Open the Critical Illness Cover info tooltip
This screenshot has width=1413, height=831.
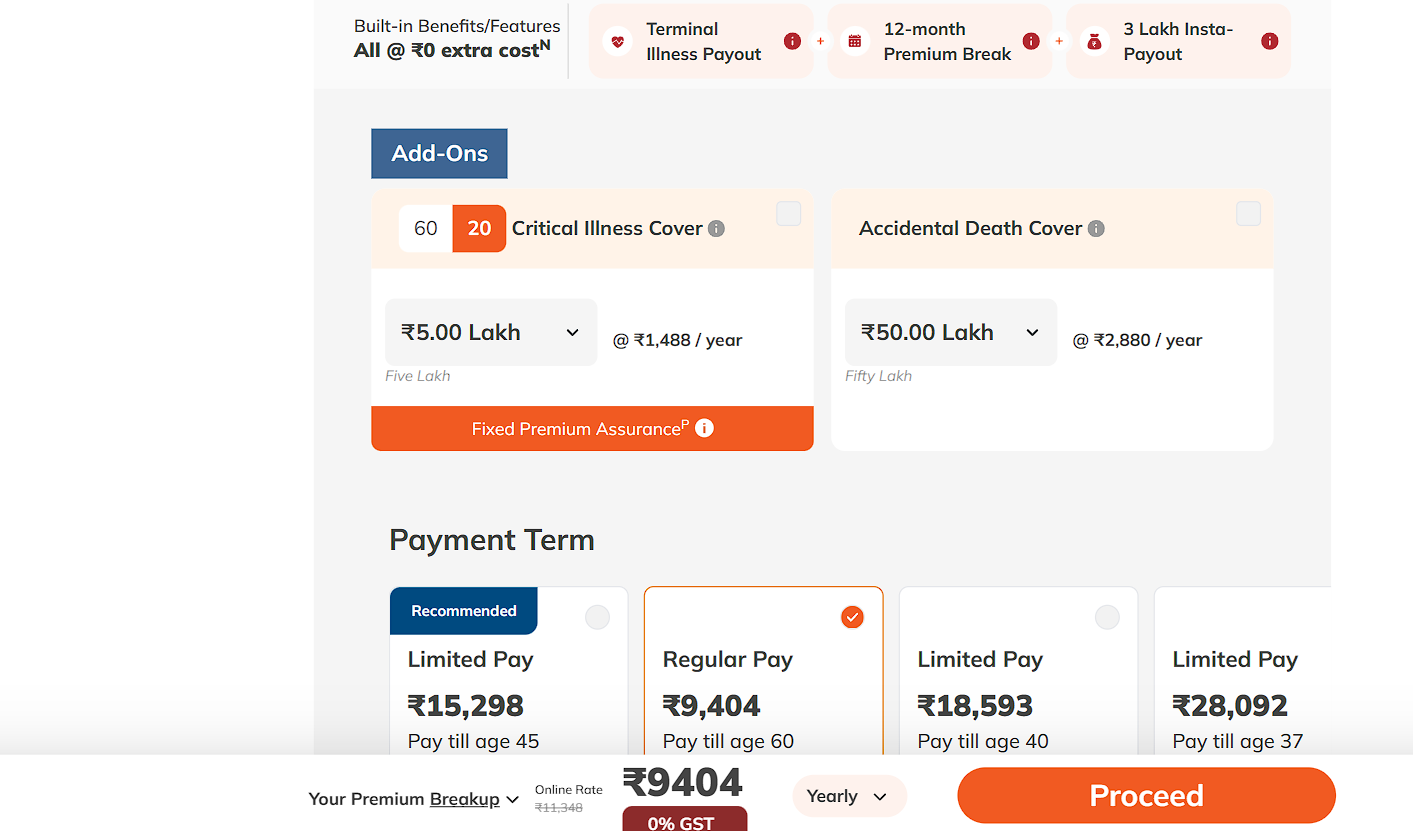coord(716,228)
